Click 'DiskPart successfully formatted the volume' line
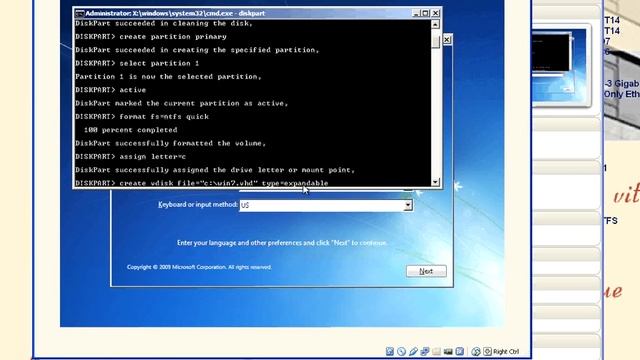Viewport: 640px width, 360px height. click(x=171, y=143)
